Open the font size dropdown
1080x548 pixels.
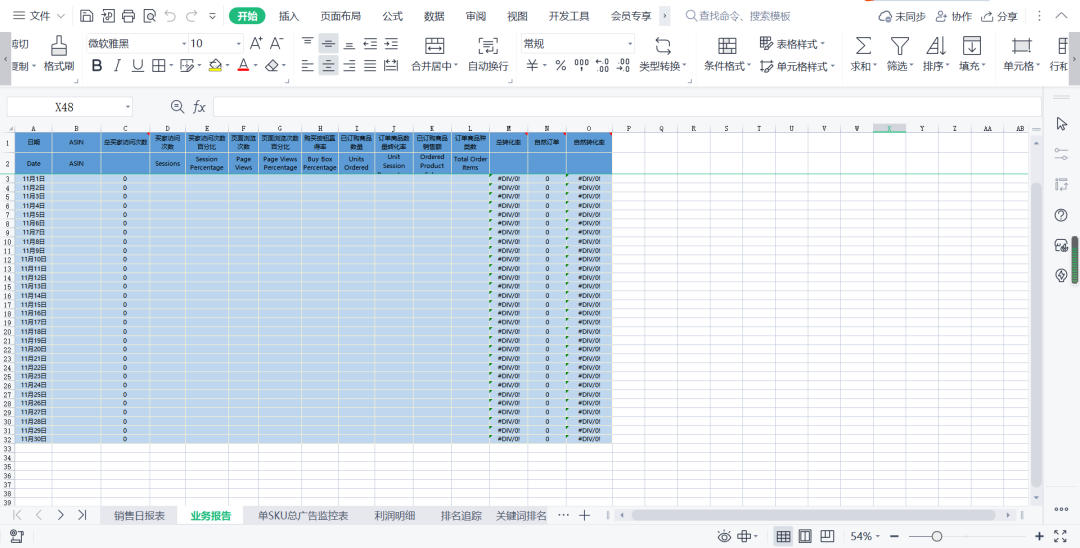tap(238, 44)
